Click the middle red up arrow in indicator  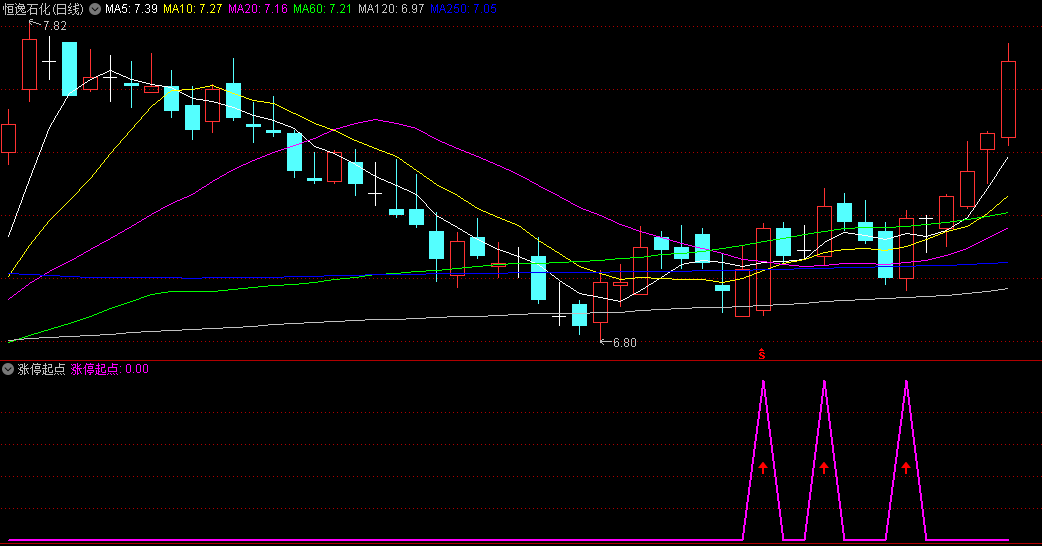(824, 468)
